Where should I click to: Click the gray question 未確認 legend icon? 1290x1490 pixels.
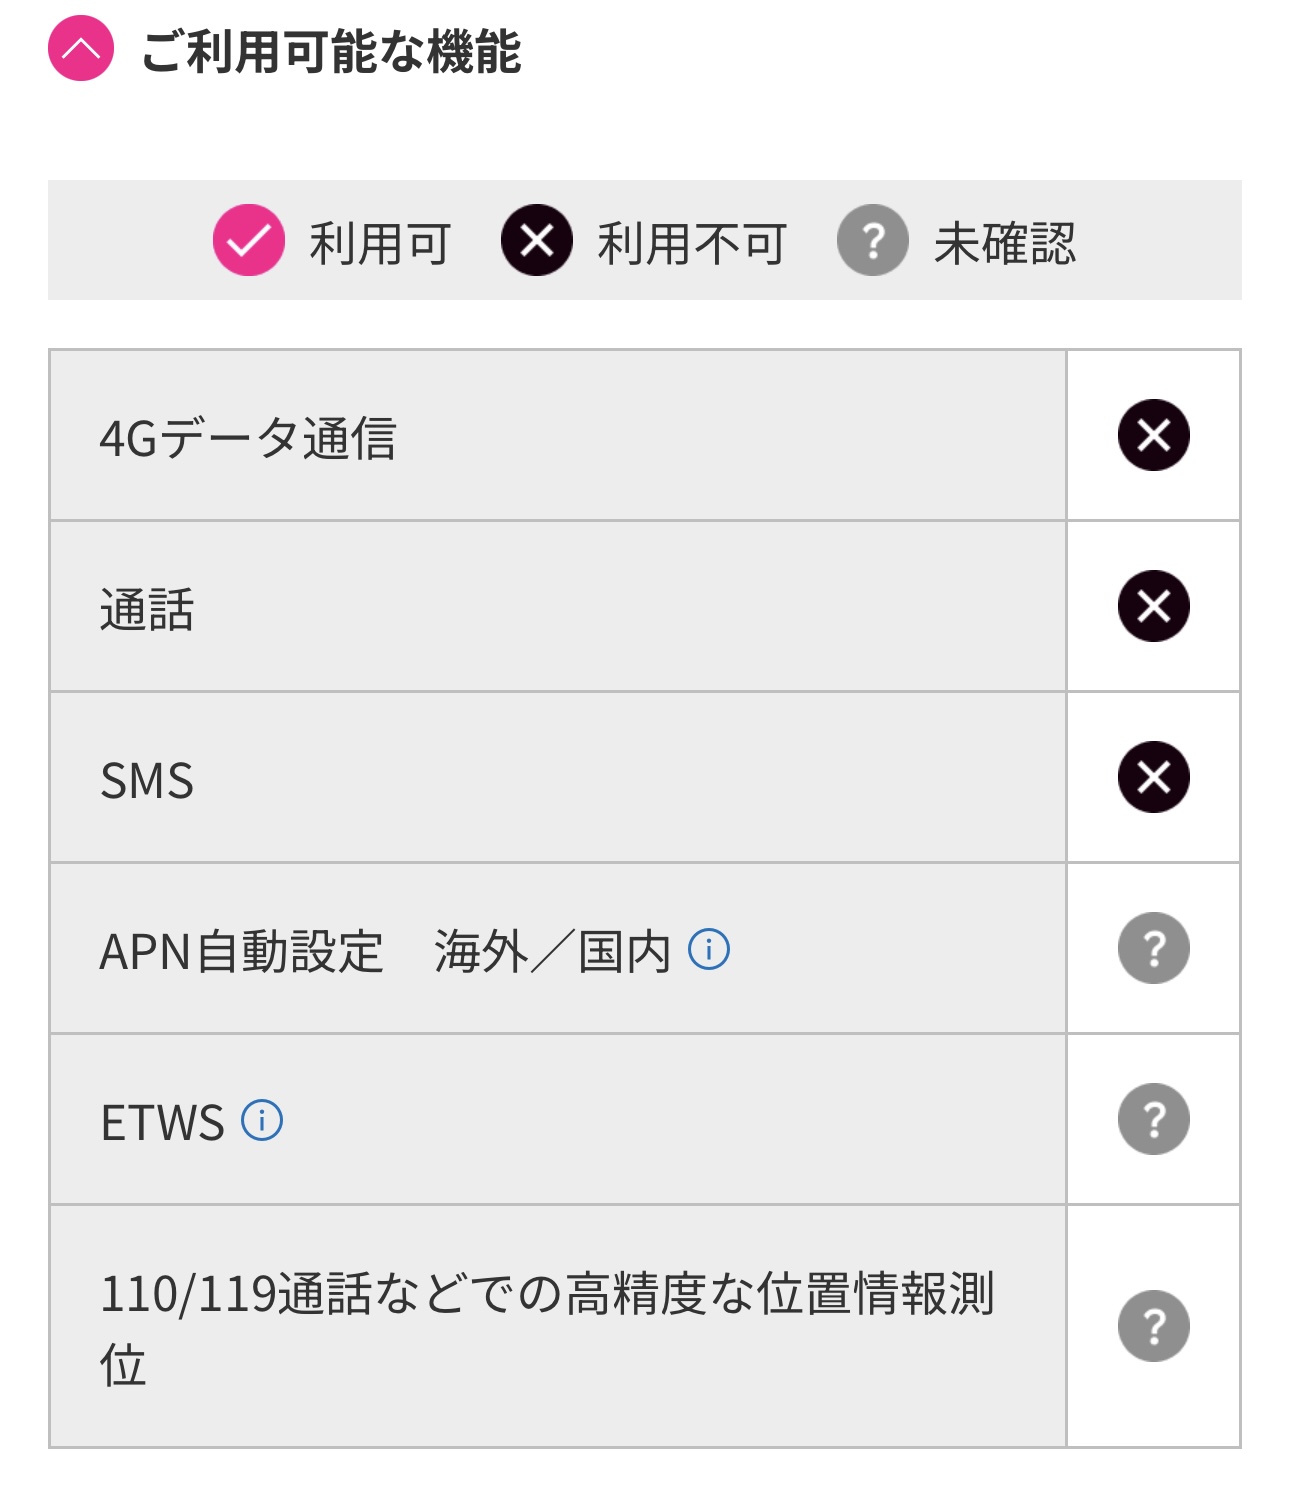pyautogui.click(x=873, y=240)
